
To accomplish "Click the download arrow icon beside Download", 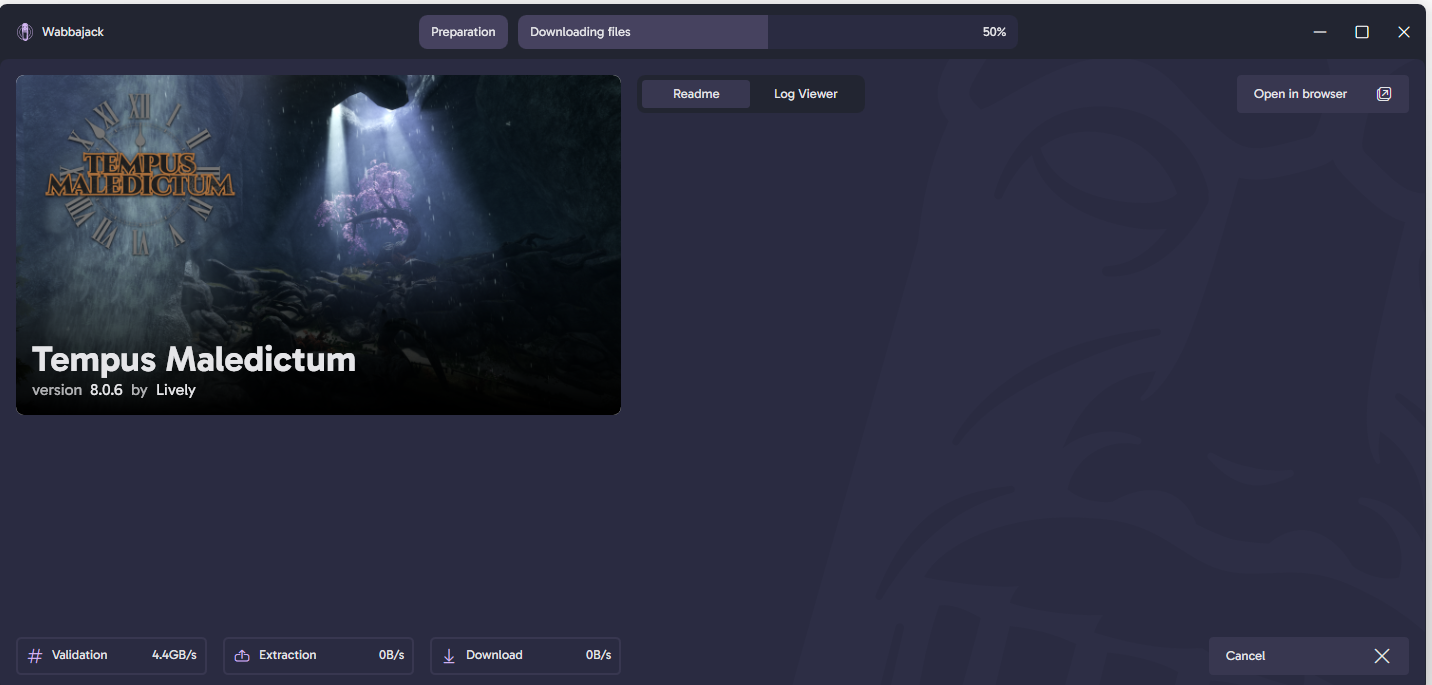I will click(x=449, y=656).
